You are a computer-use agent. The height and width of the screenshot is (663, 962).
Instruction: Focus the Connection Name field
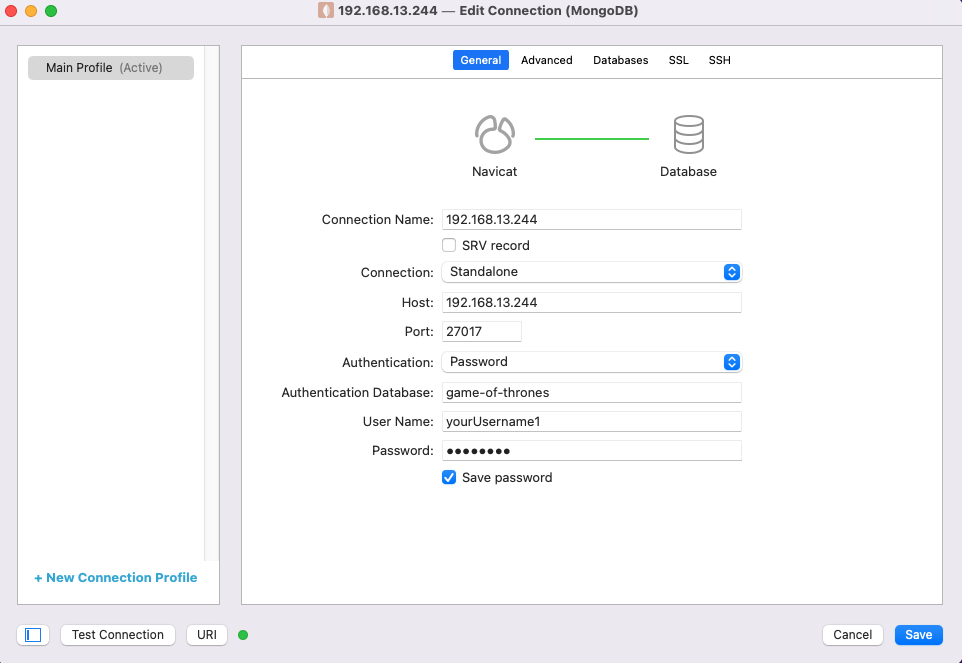click(x=591, y=220)
